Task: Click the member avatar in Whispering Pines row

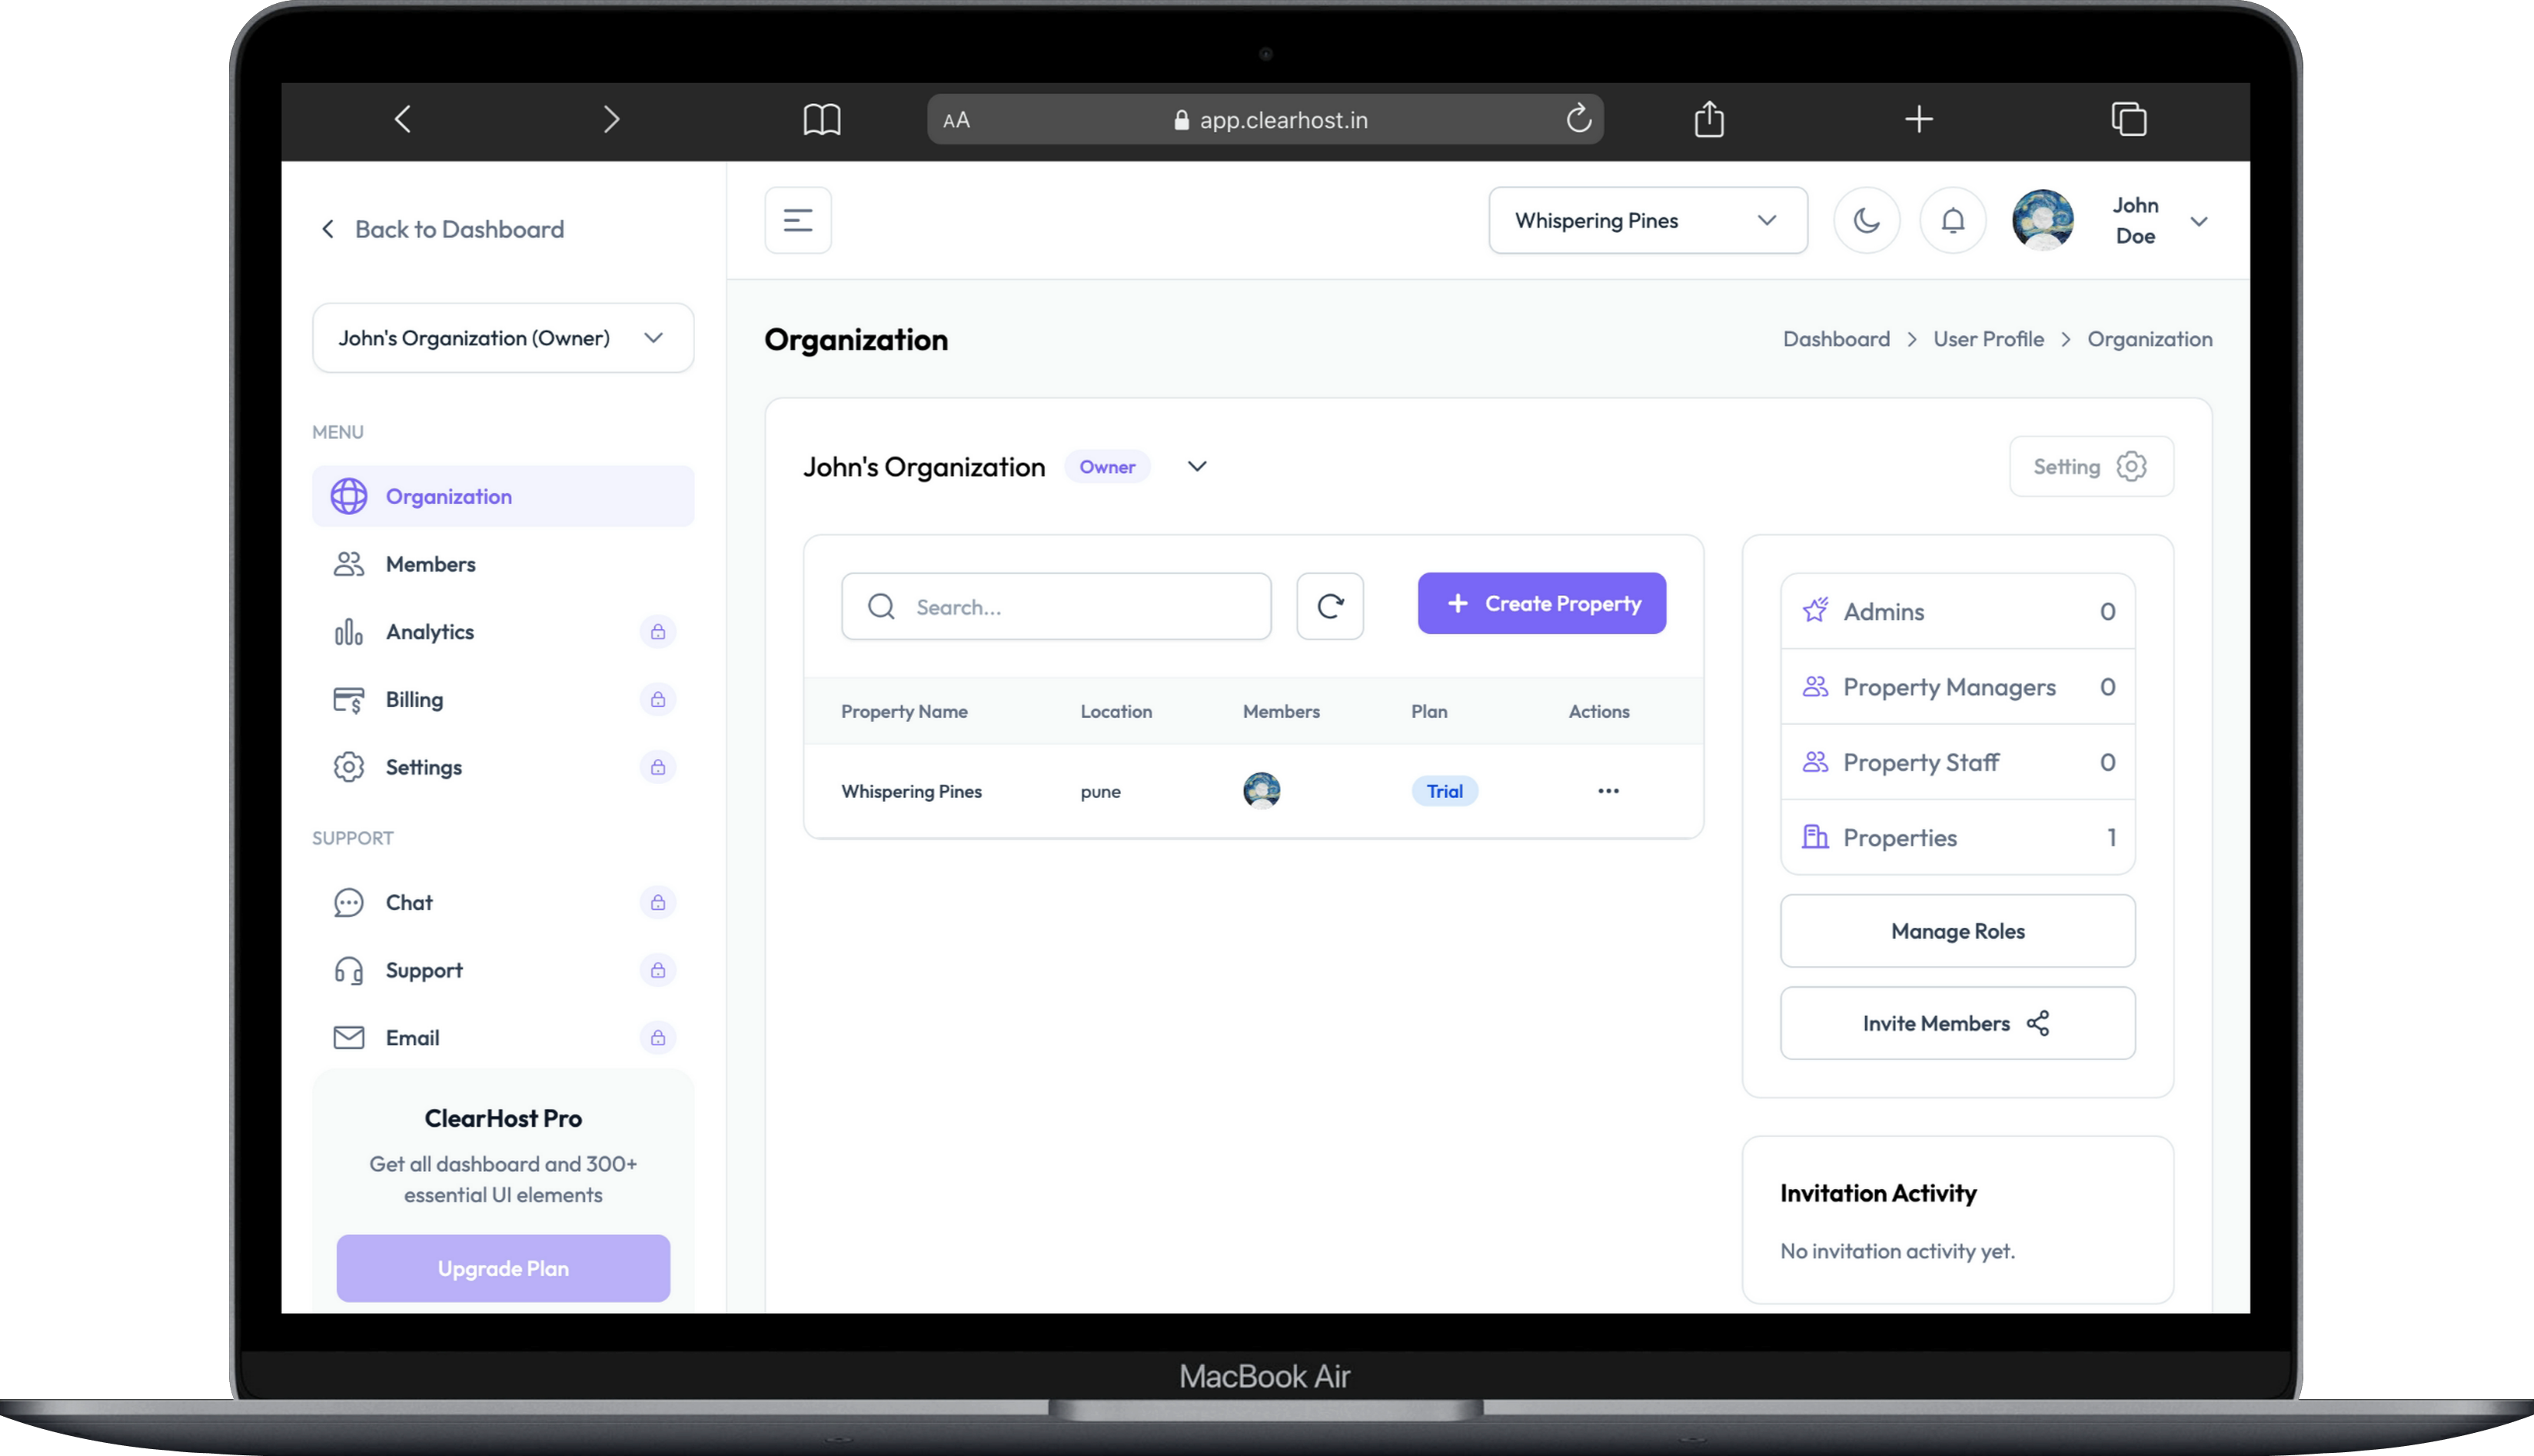Action: pos(1261,790)
